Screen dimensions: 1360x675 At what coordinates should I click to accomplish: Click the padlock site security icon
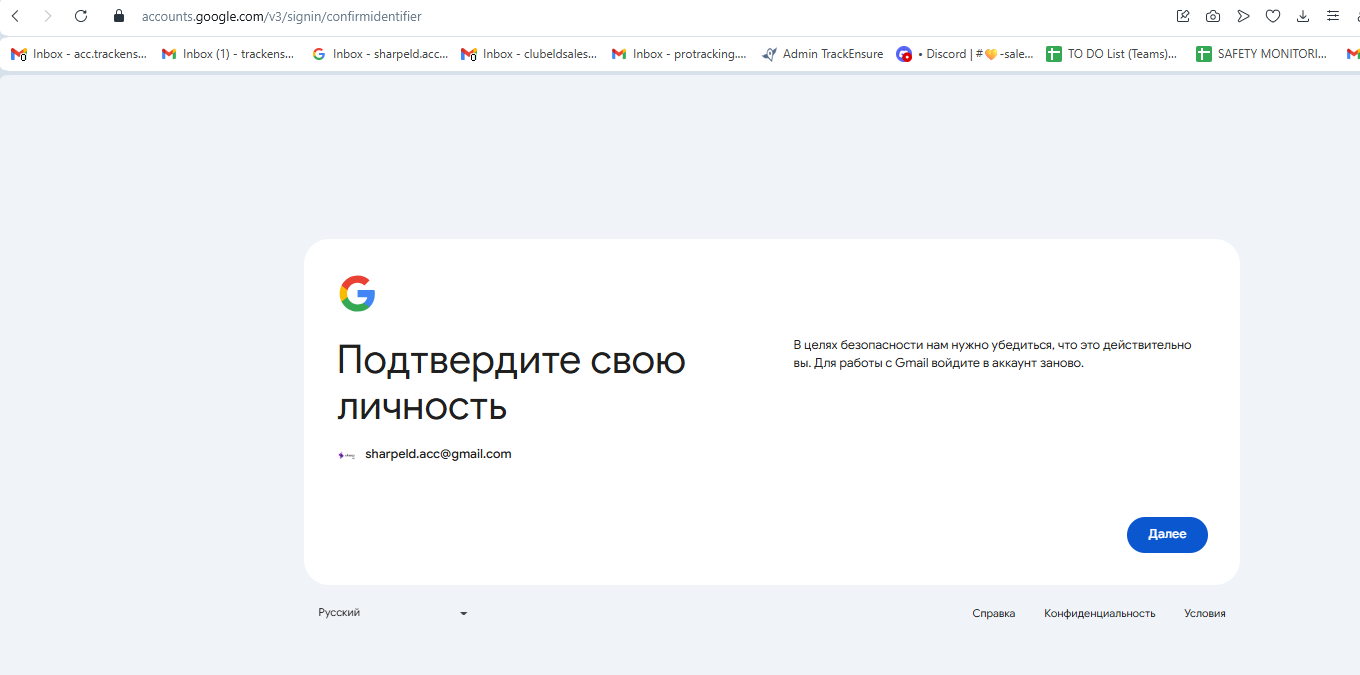pyautogui.click(x=119, y=16)
